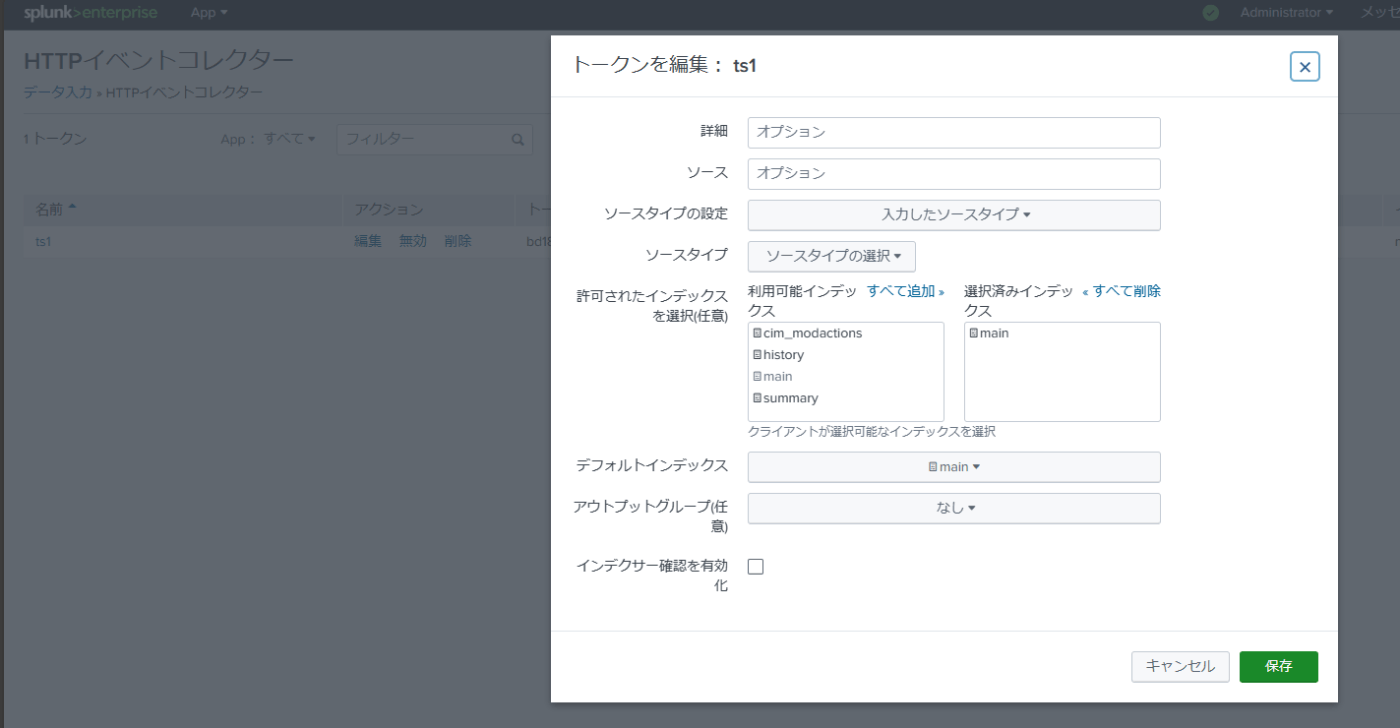The width and height of the screenshot is (1400, 728).
Task: Click the すべて追加 link
Action: [906, 291]
